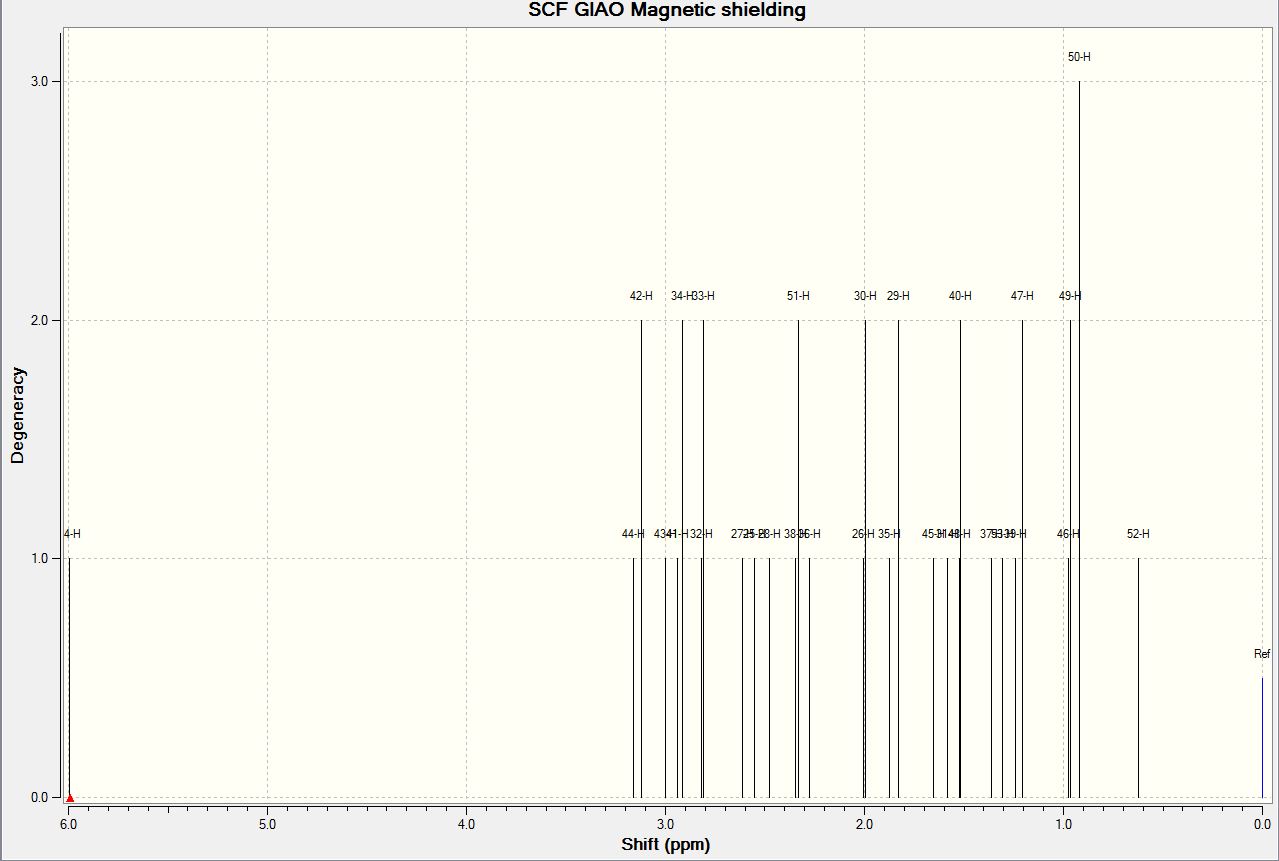Click the 4.0 tick label on shift axis
The width and height of the screenshot is (1279, 861).
(466, 825)
